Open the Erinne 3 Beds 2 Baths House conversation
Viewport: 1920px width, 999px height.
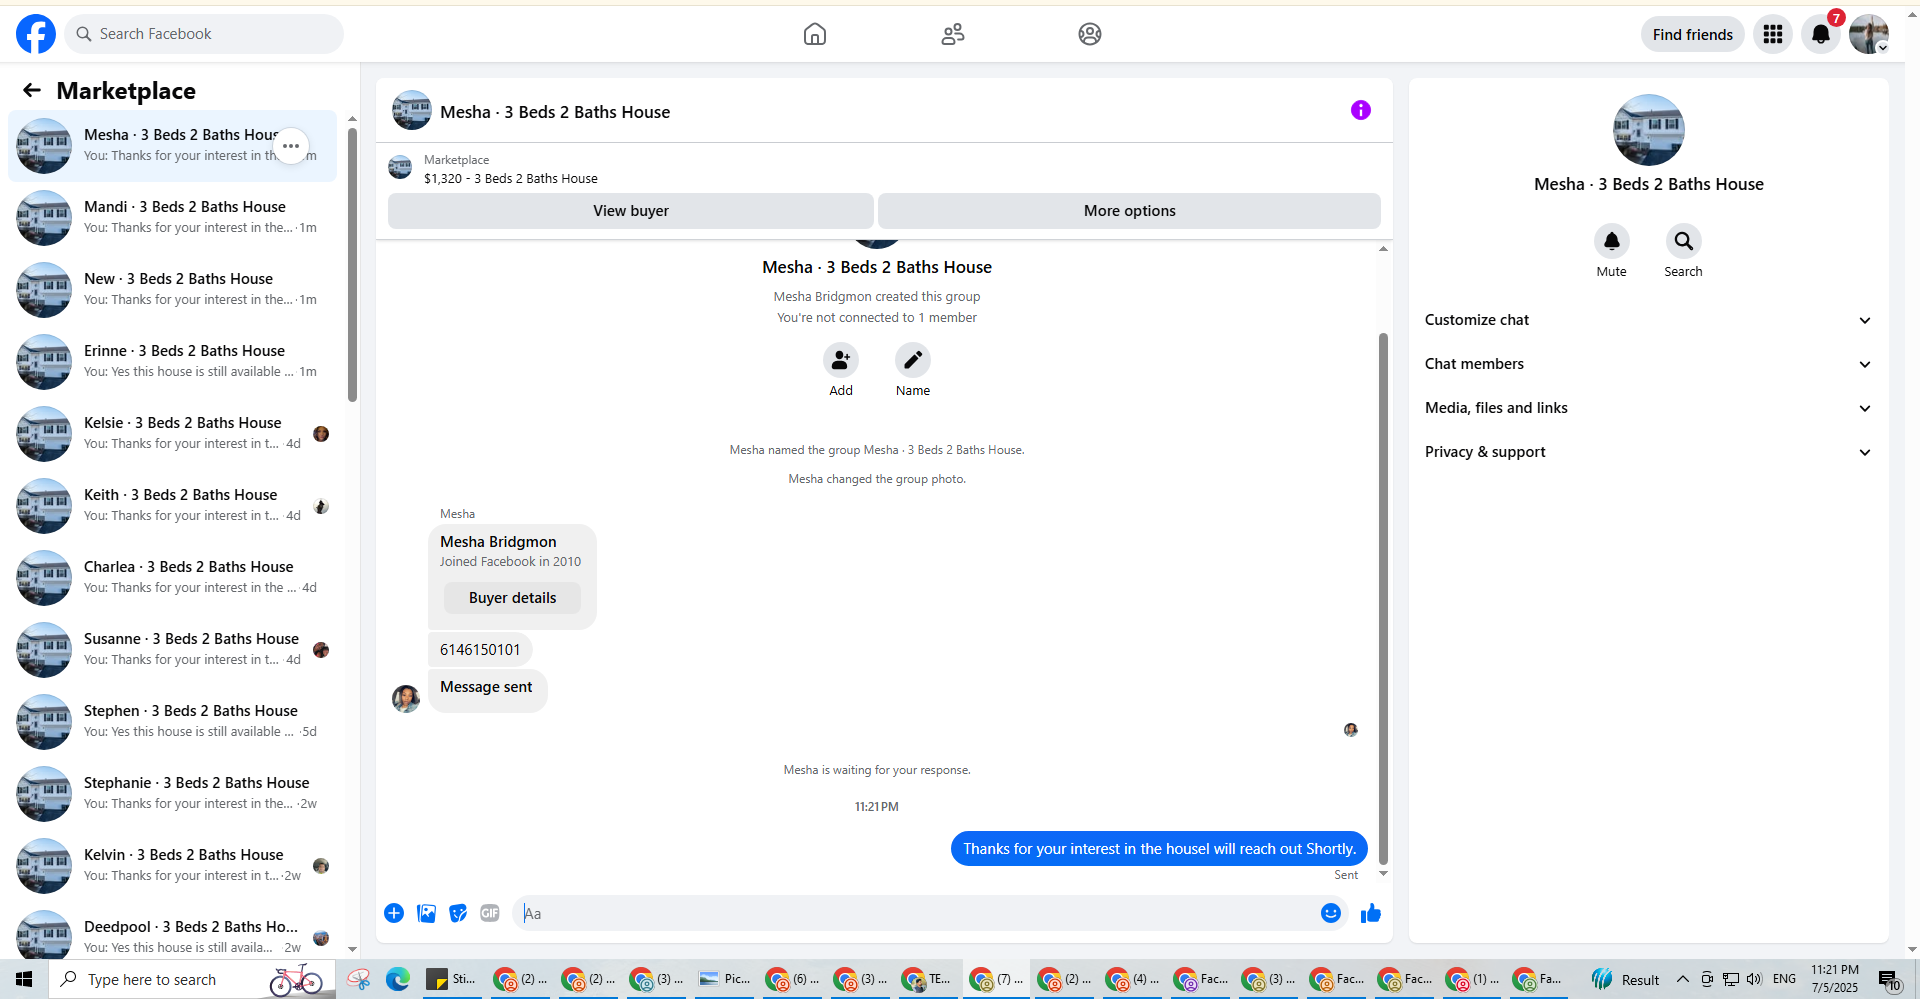173,362
